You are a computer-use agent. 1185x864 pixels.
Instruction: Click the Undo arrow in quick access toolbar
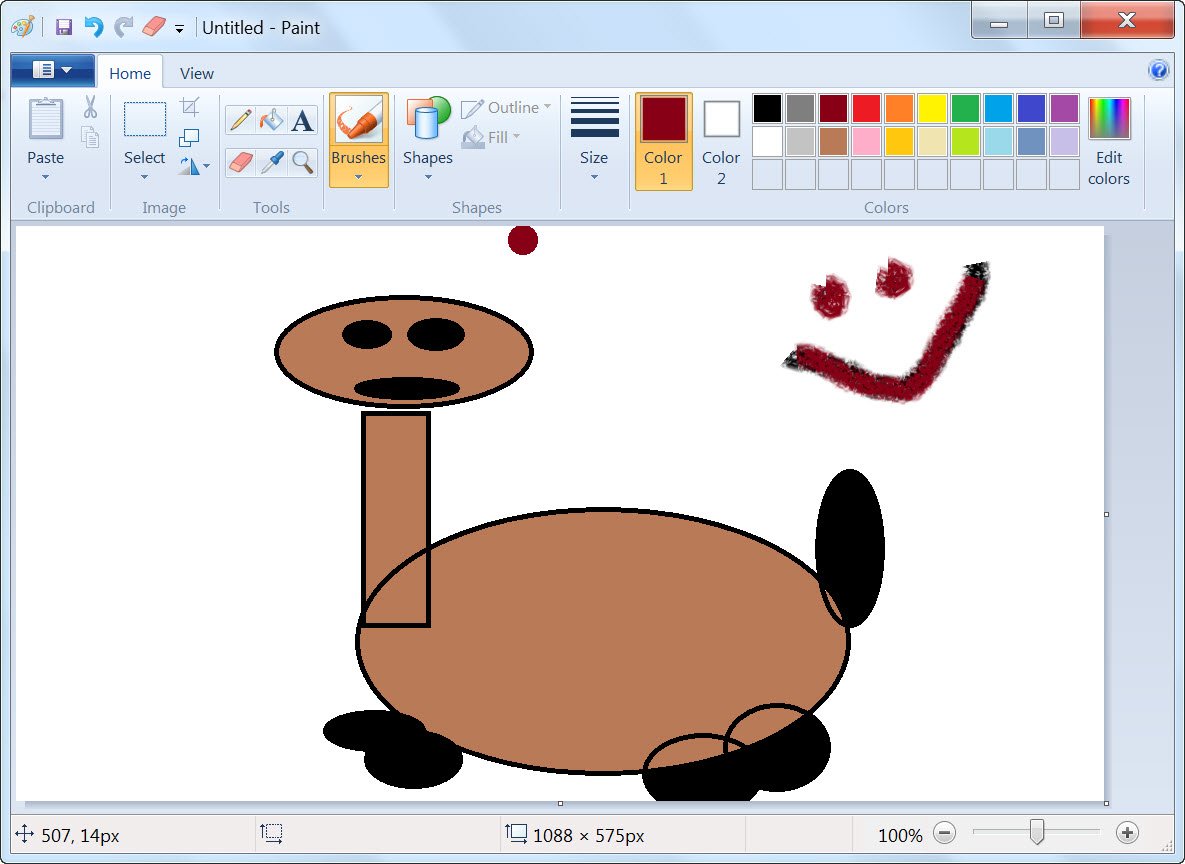[93, 27]
